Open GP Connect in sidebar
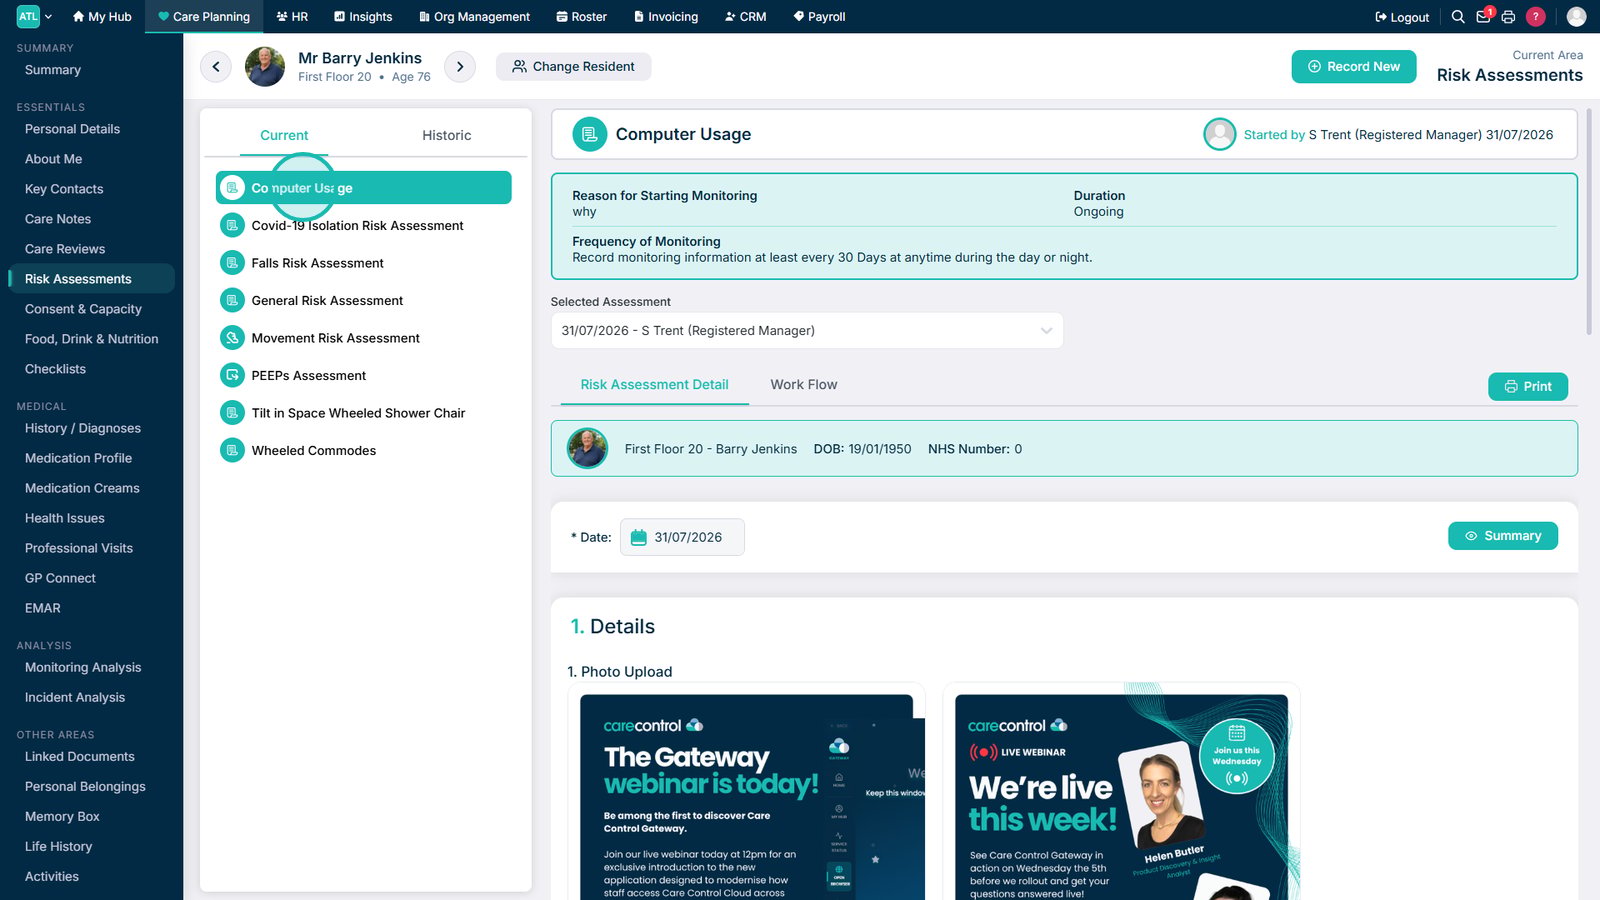1600x900 pixels. click(60, 578)
